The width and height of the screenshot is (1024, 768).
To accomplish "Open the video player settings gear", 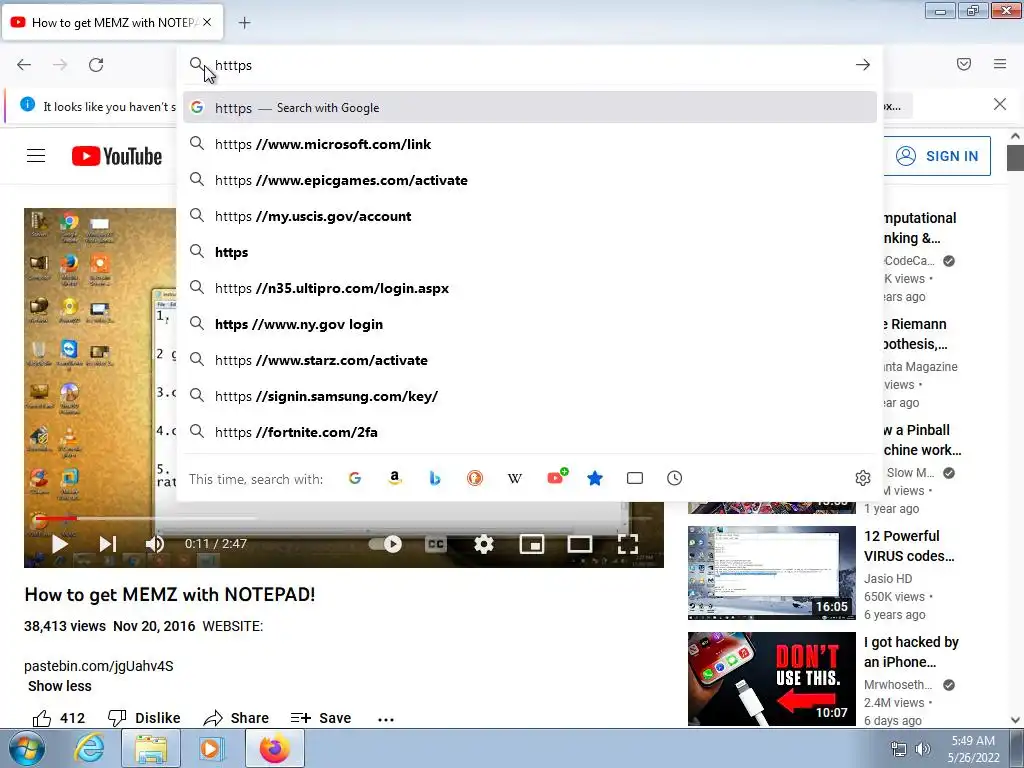I will click(x=484, y=544).
